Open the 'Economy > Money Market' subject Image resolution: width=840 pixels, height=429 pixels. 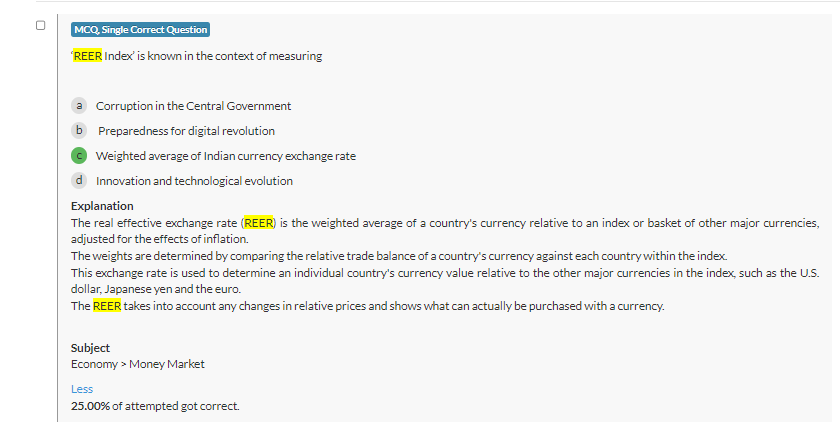137,364
